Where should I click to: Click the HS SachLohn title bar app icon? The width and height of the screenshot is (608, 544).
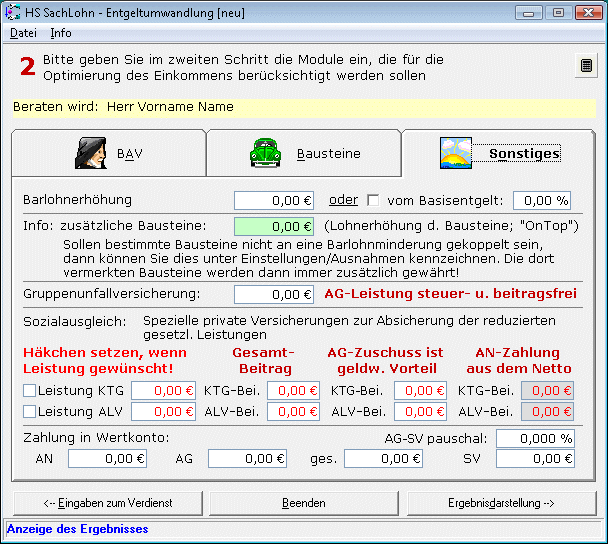click(x=12, y=13)
